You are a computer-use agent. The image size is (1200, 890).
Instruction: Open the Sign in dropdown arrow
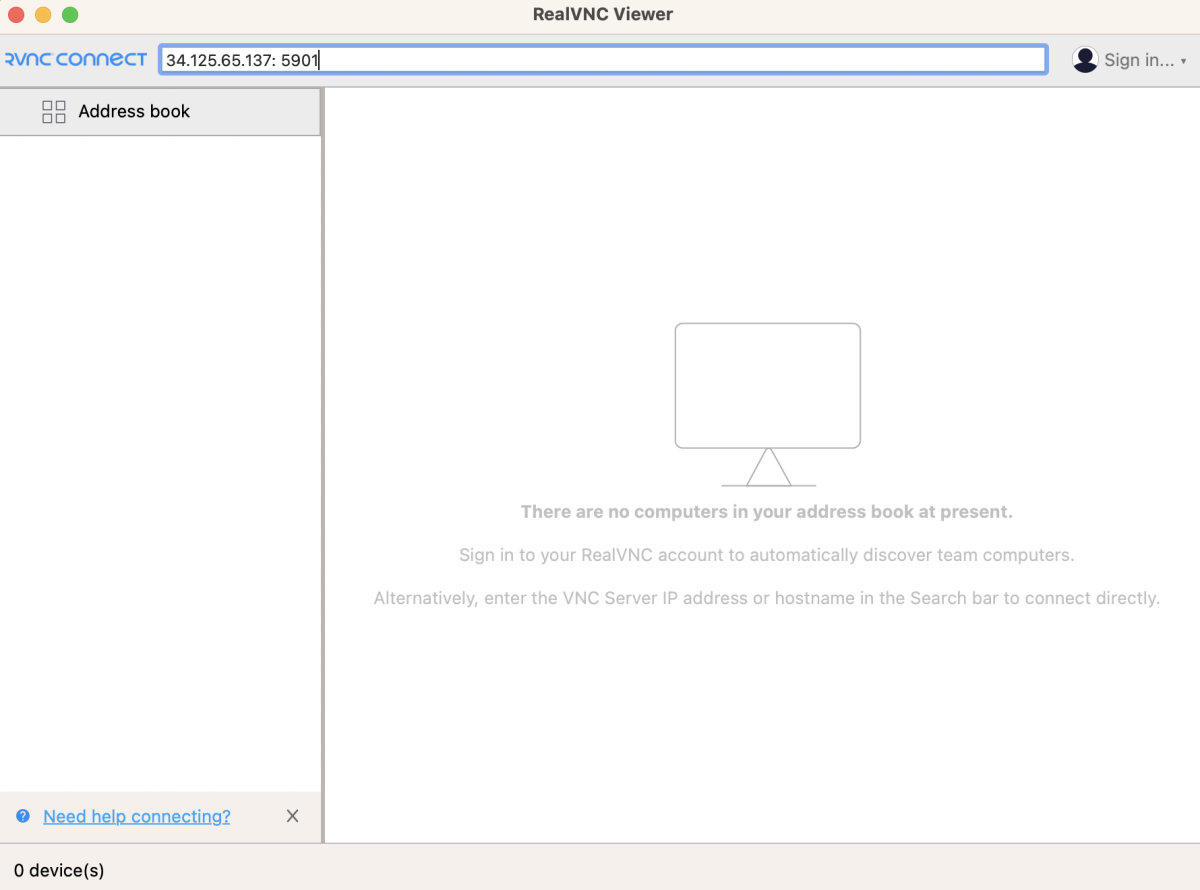click(x=1184, y=61)
